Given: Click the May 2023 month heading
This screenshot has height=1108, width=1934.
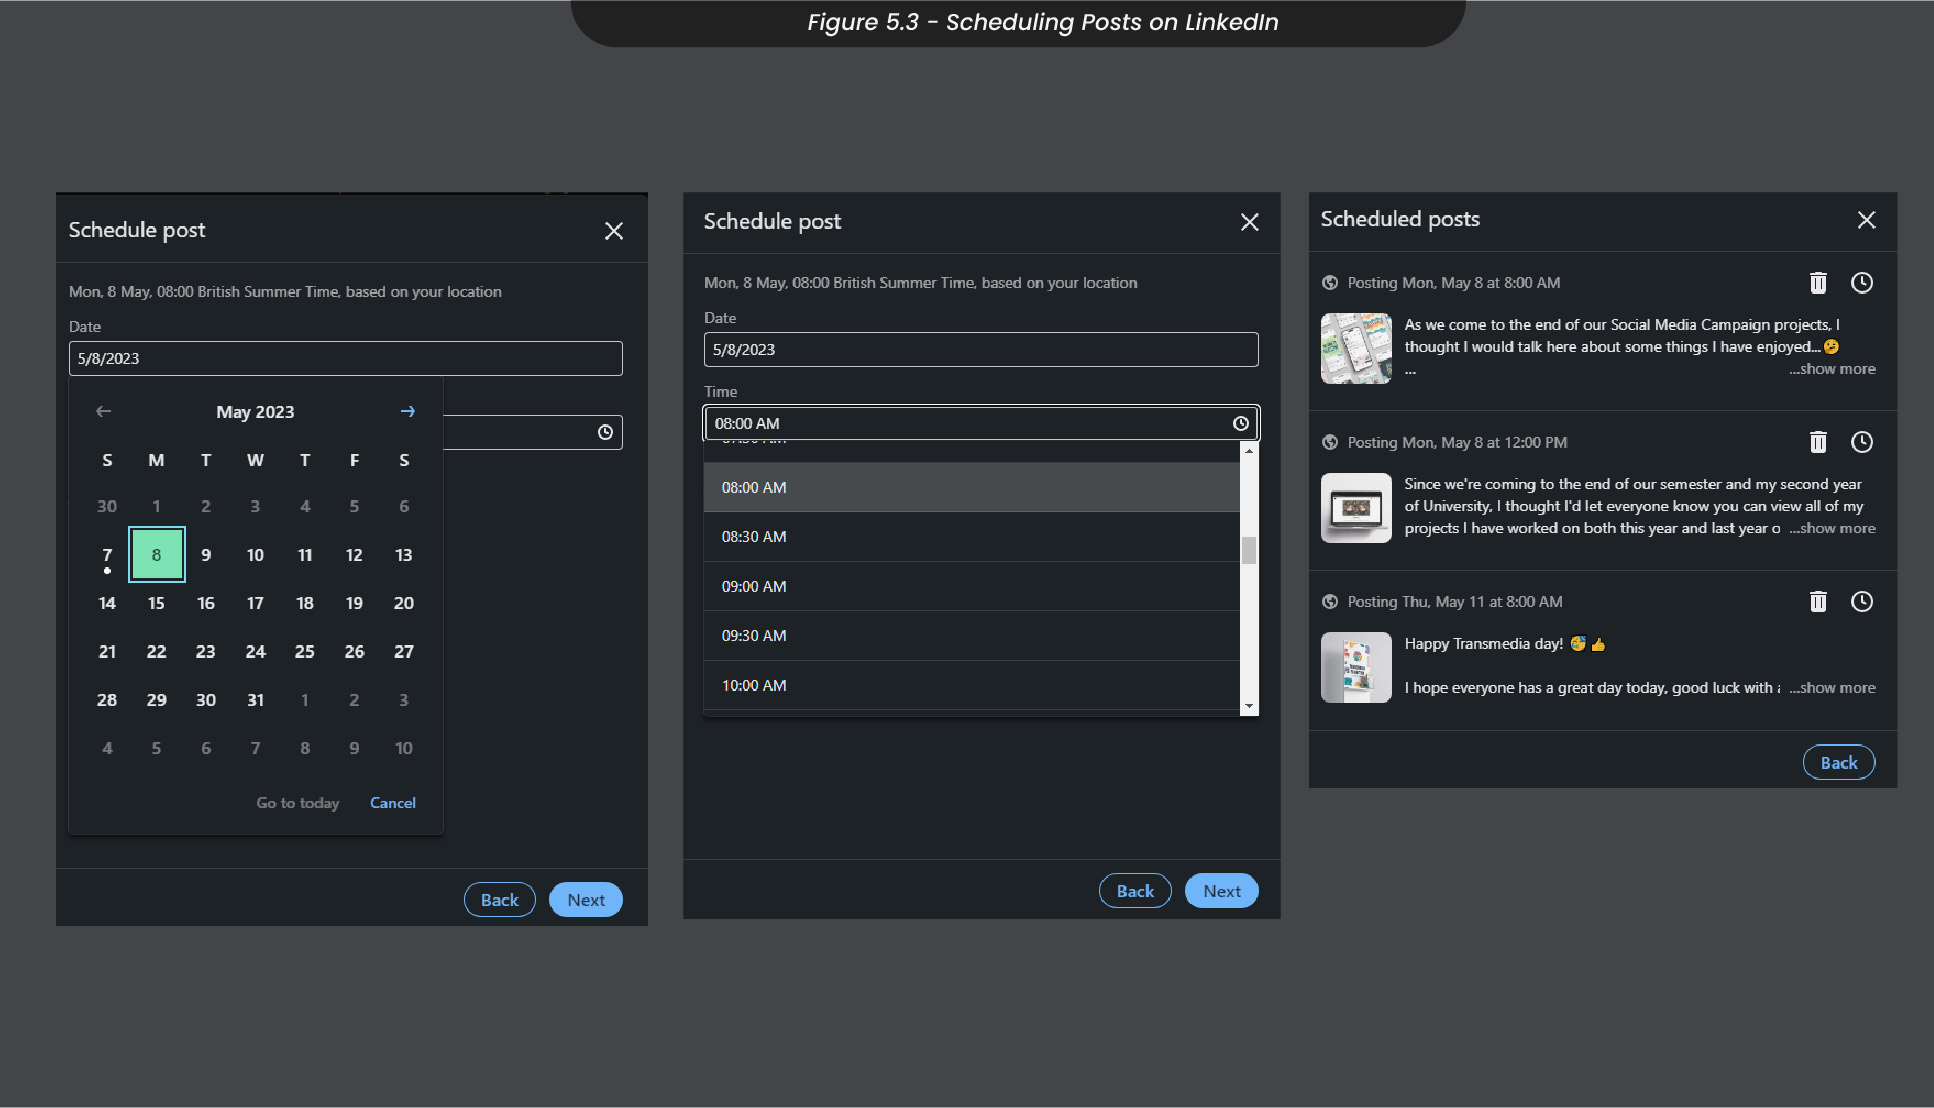Looking at the screenshot, I should coord(255,412).
